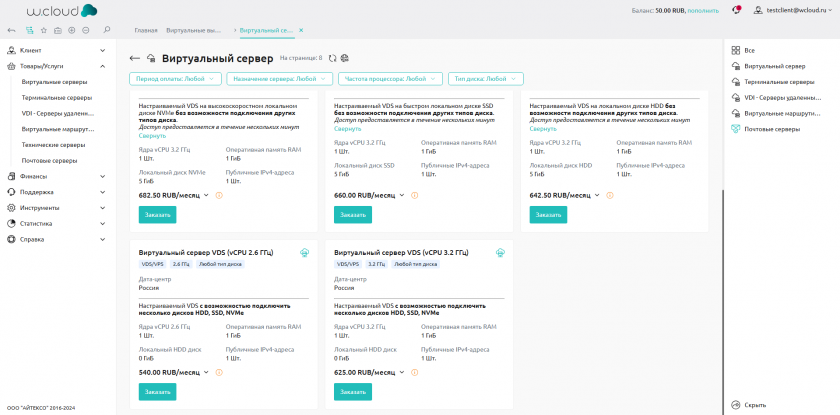Viewport: 840px width, 415px height.
Task: Click Скрыть to hide the right panel
Action: coord(755,405)
